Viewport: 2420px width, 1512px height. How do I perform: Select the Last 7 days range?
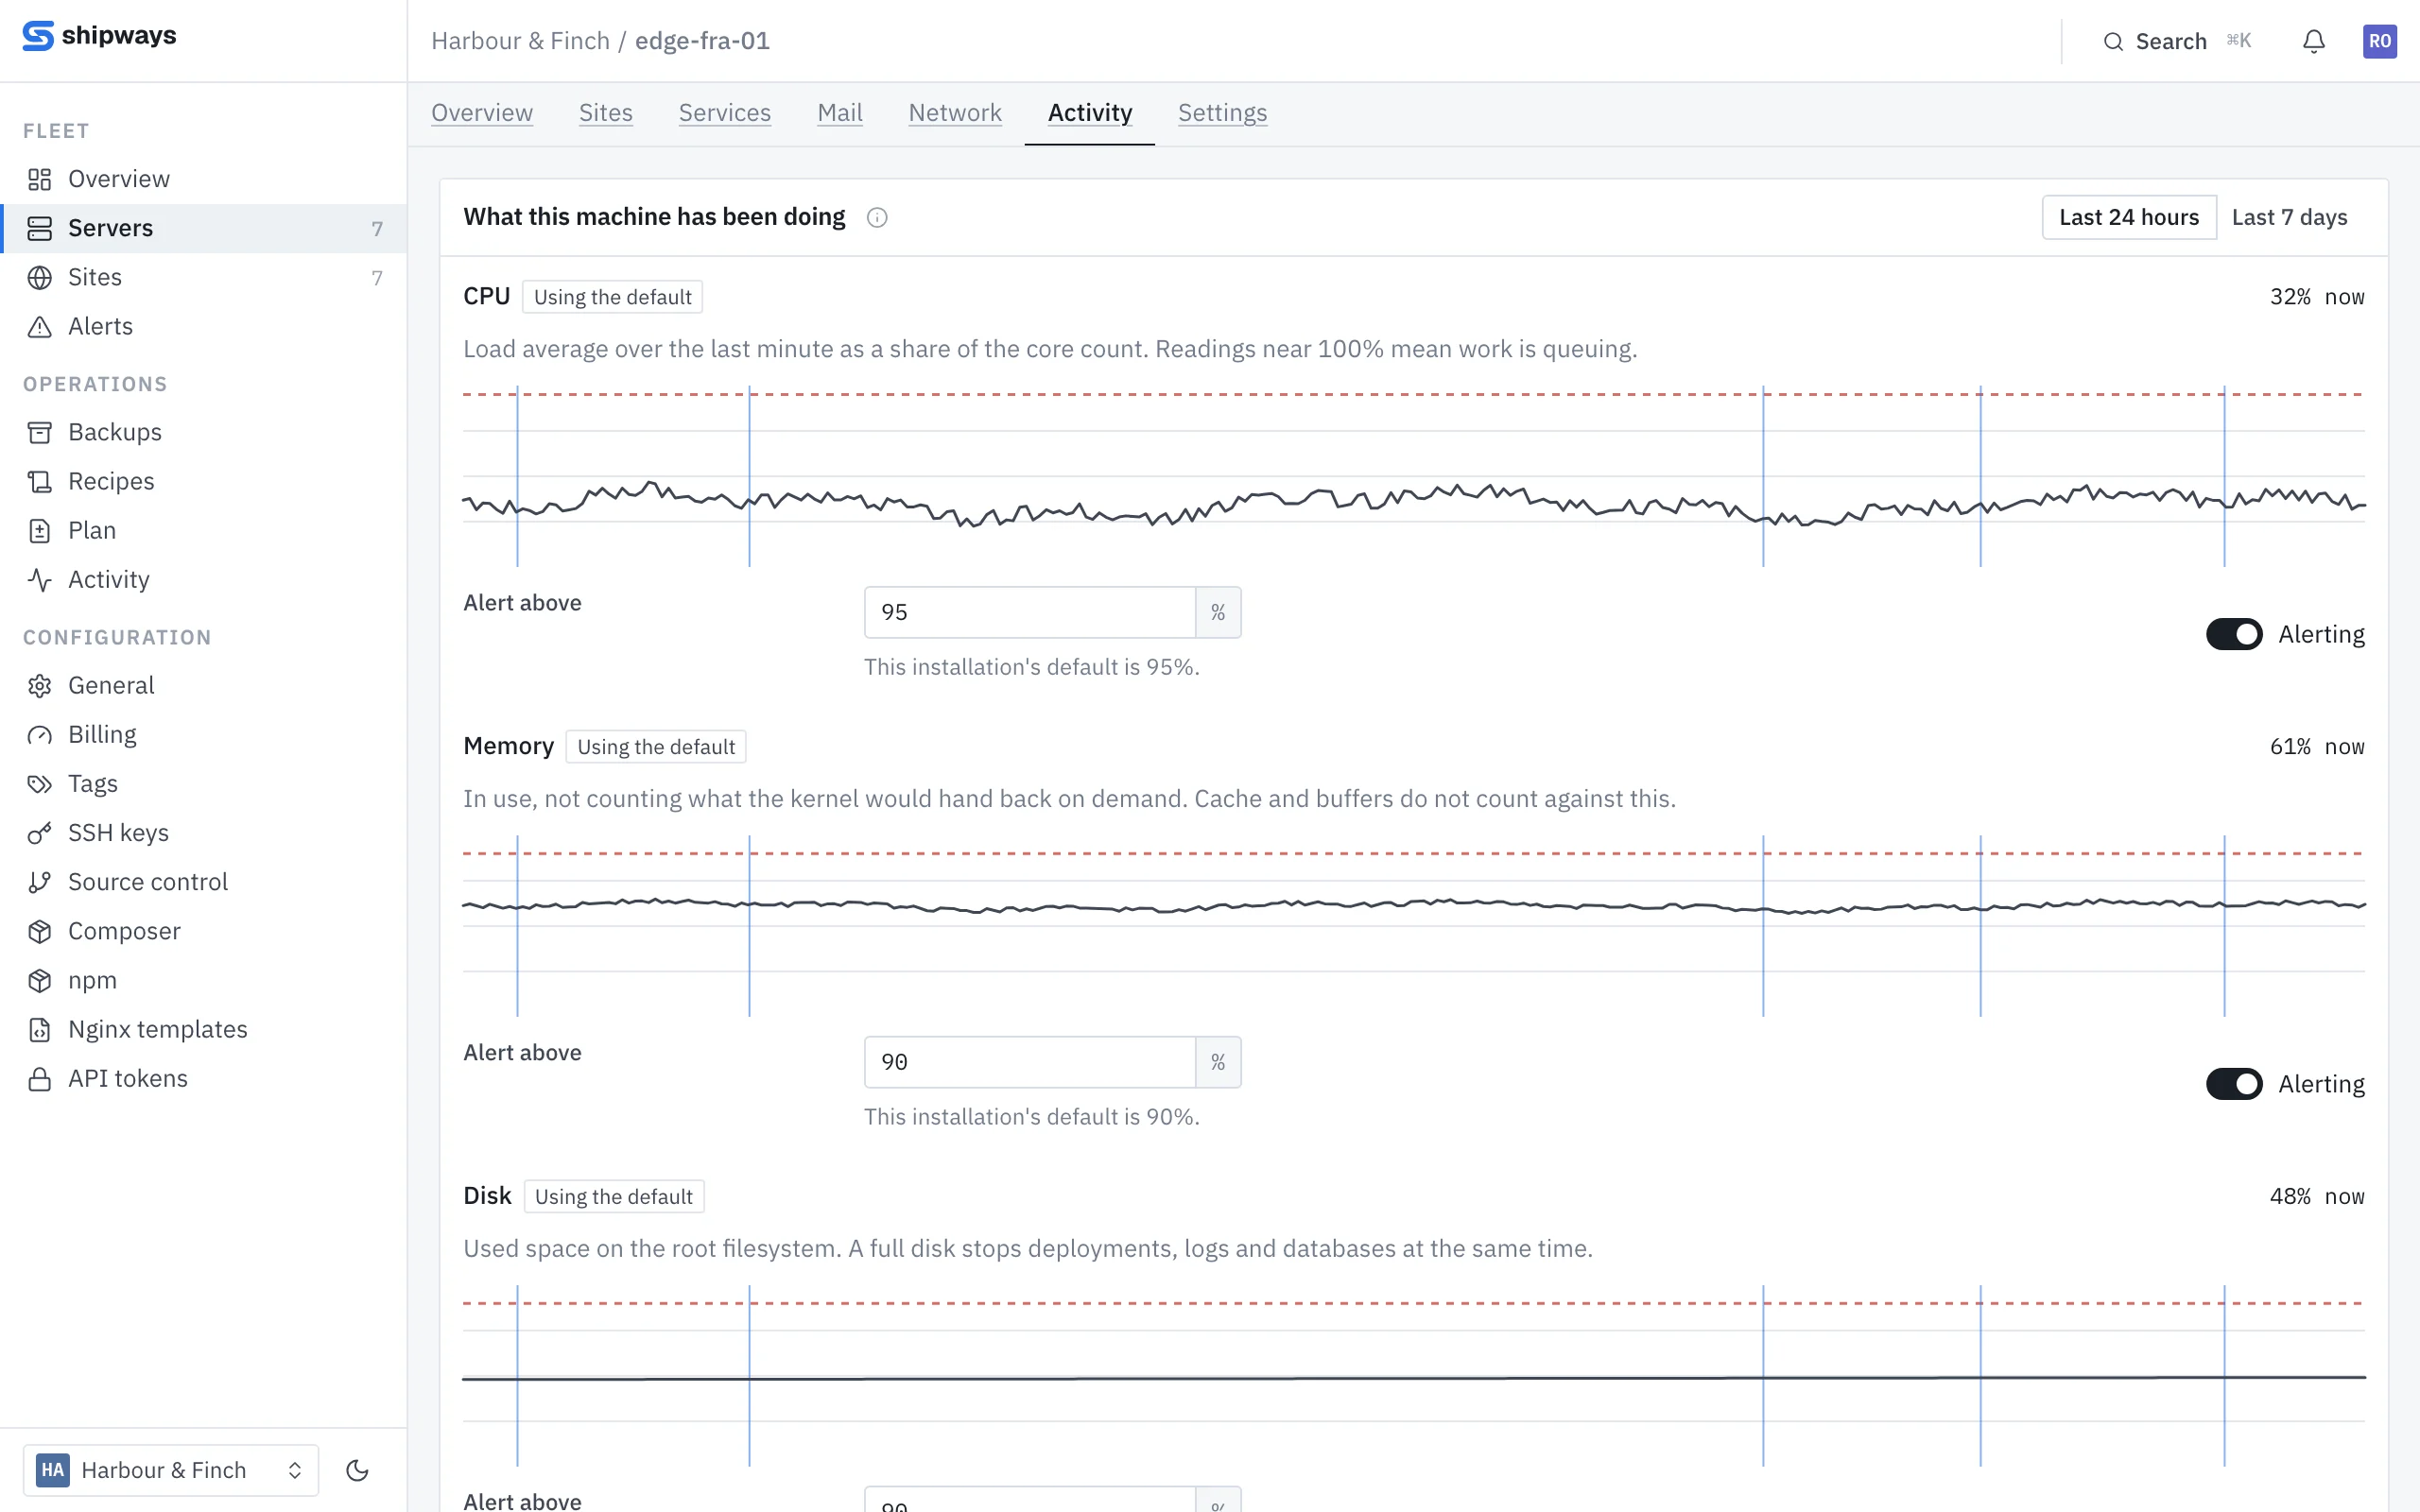coord(2289,217)
